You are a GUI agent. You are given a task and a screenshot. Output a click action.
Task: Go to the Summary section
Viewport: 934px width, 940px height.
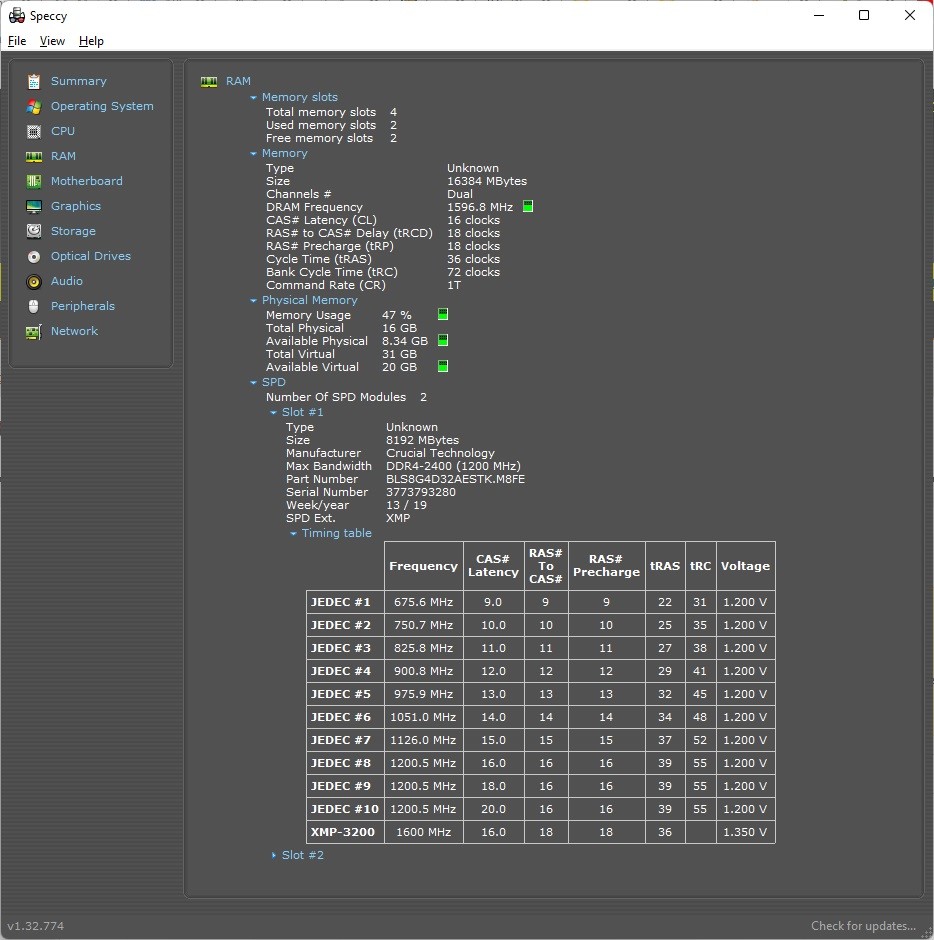79,81
